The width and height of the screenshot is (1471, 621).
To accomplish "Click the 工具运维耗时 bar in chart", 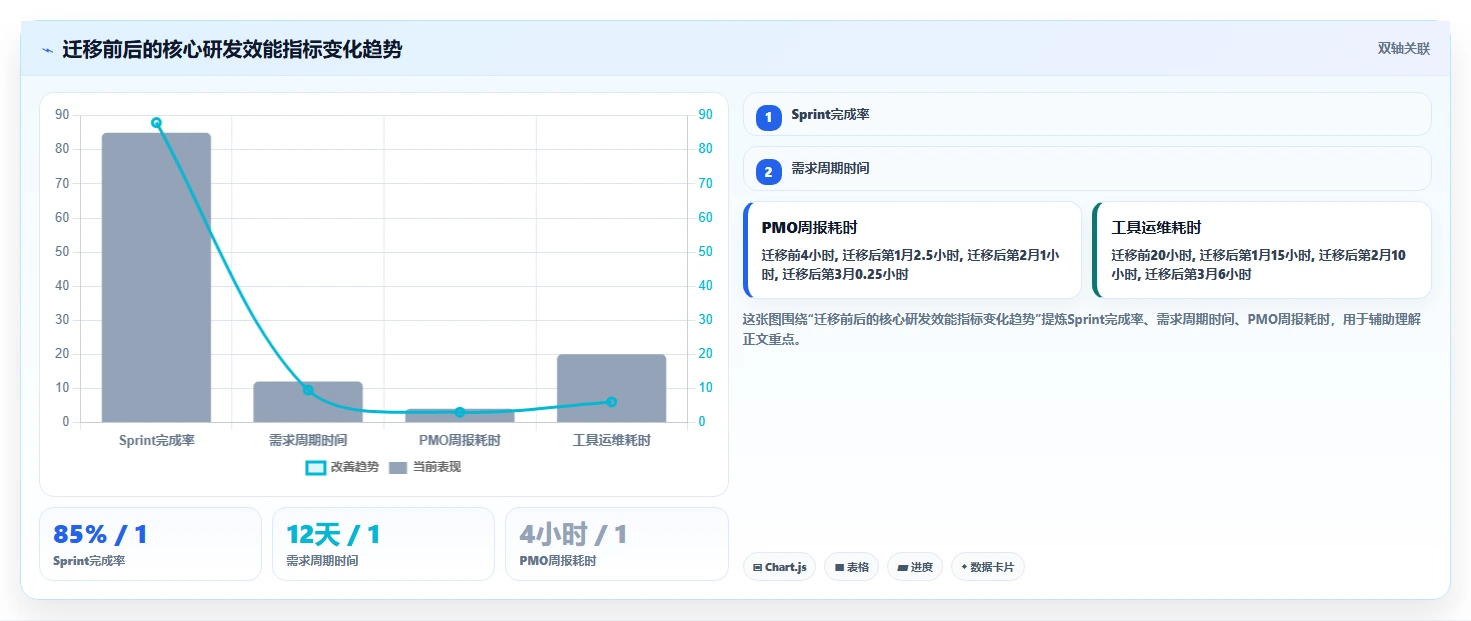I will click(x=612, y=388).
